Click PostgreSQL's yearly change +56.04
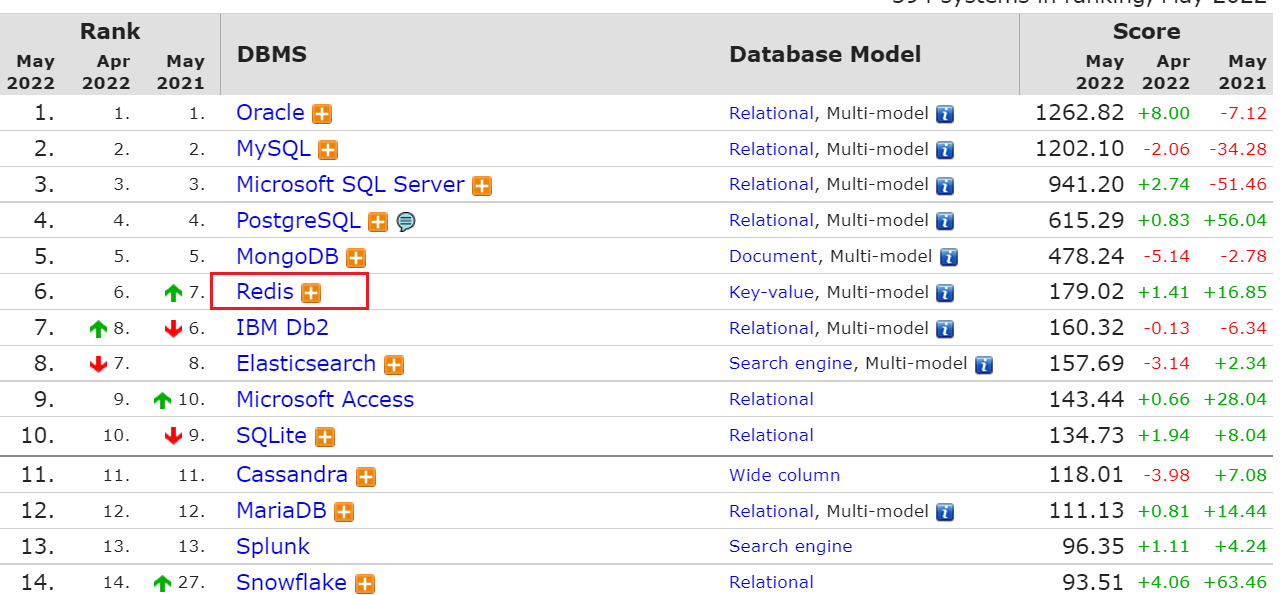1285x595 pixels. (1235, 221)
